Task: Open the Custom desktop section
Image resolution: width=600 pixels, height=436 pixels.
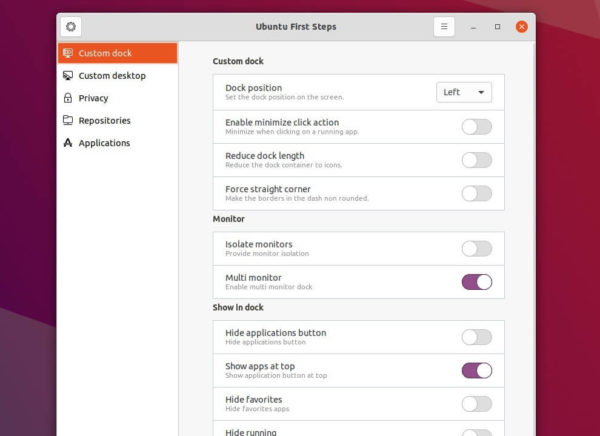Action: click(117, 75)
